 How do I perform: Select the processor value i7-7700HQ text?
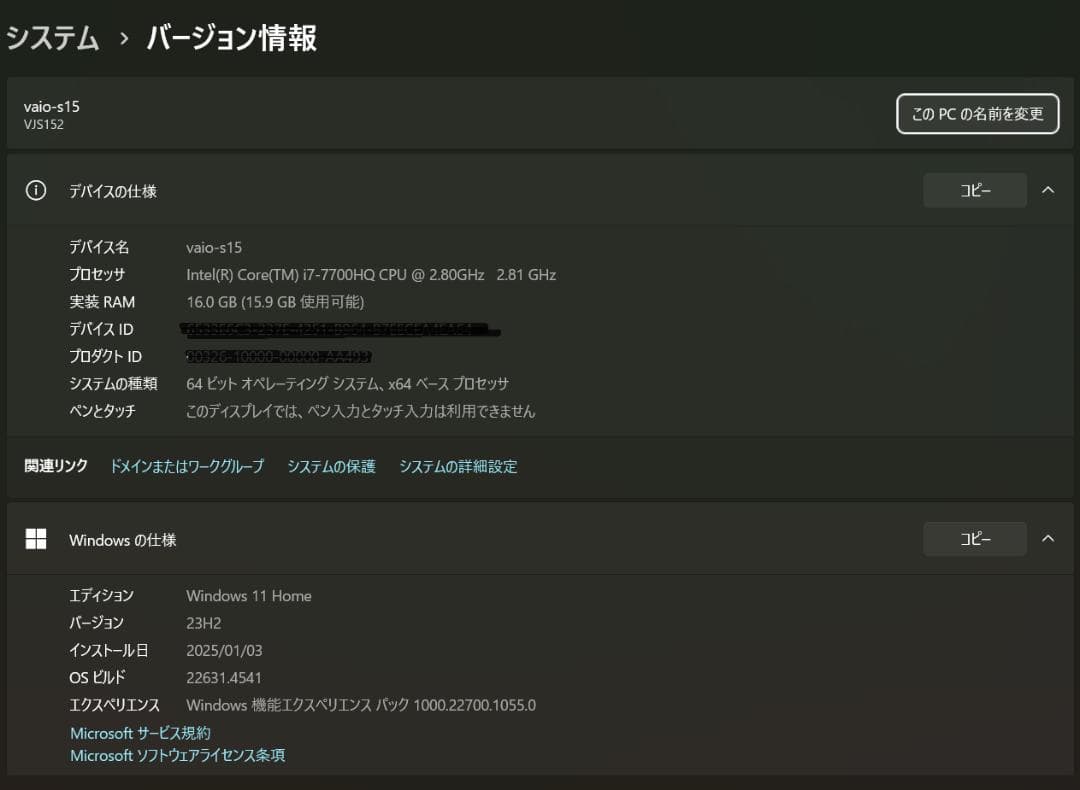[371, 275]
